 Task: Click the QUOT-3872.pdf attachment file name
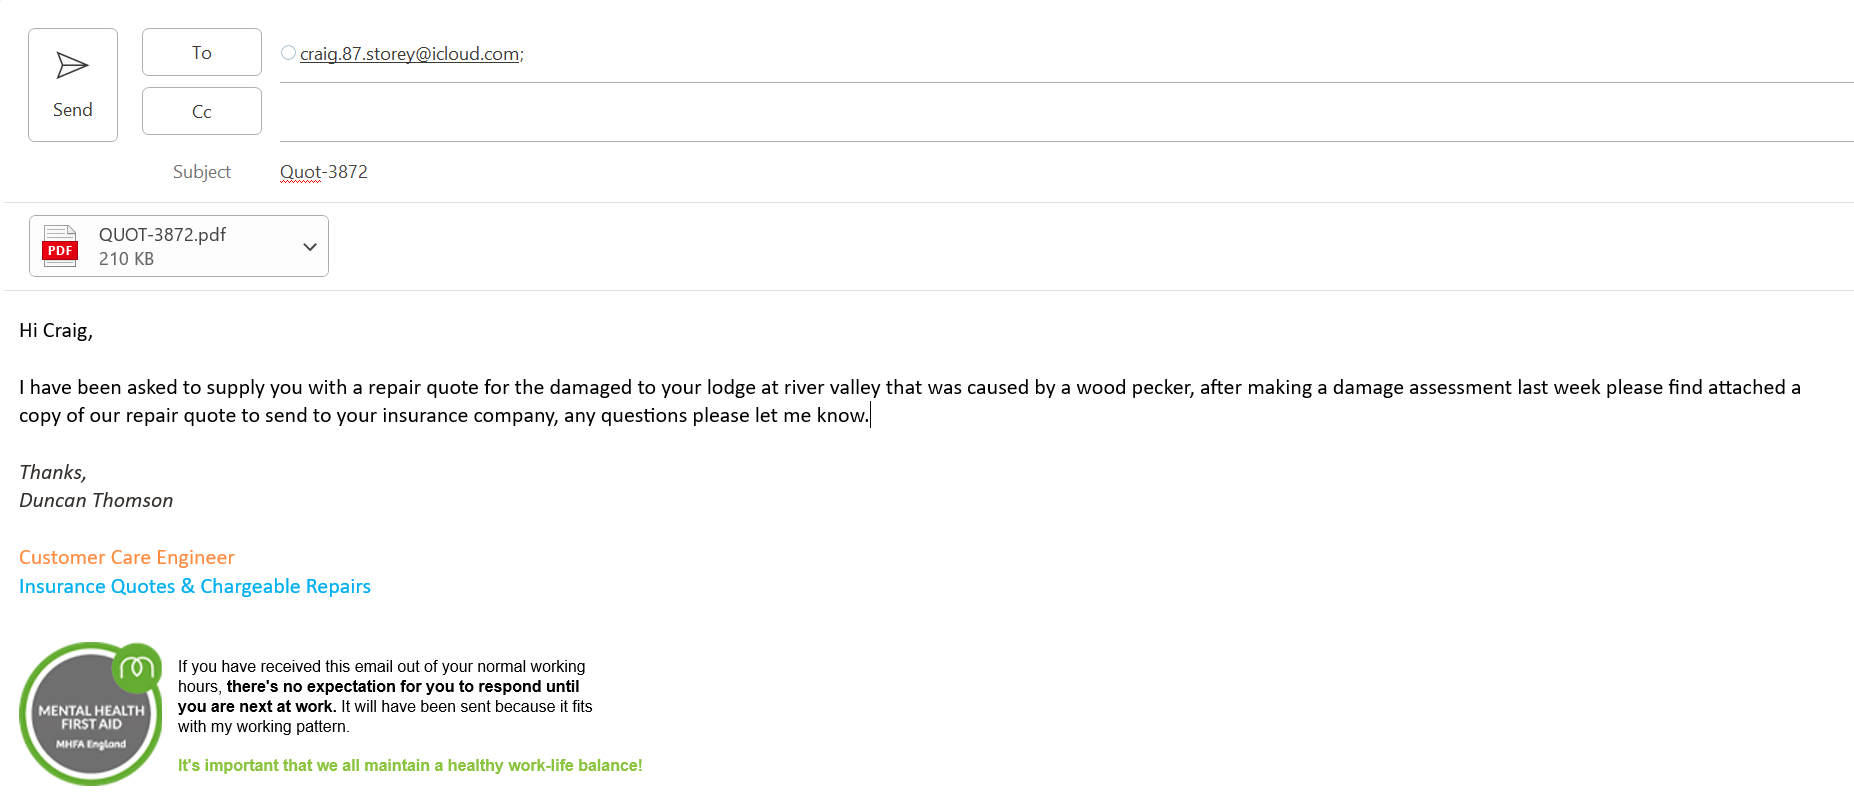pos(162,235)
